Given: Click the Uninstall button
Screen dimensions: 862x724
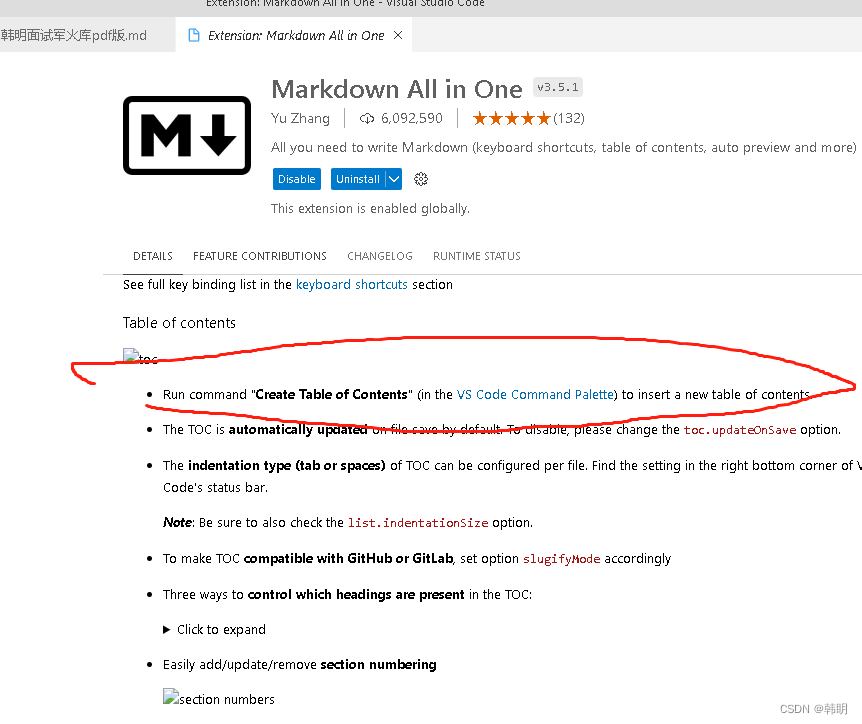Looking at the screenshot, I should pos(358,179).
